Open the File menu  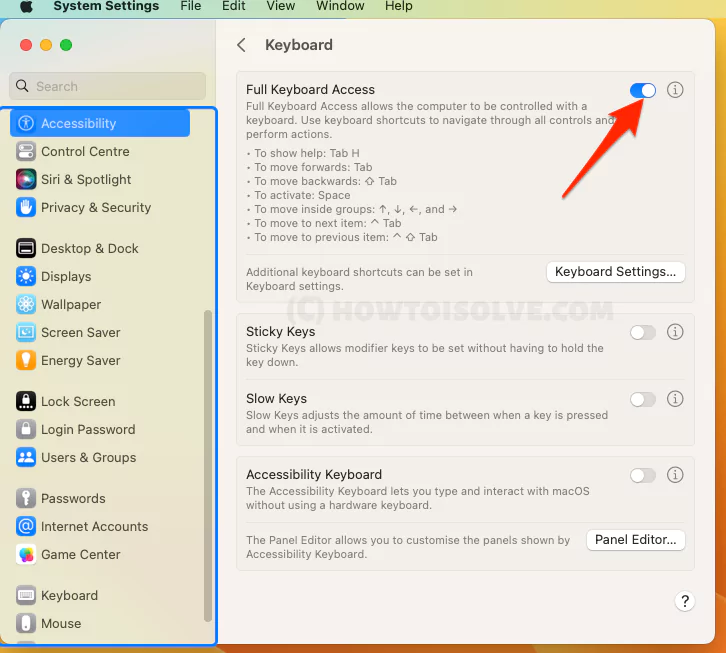[191, 6]
